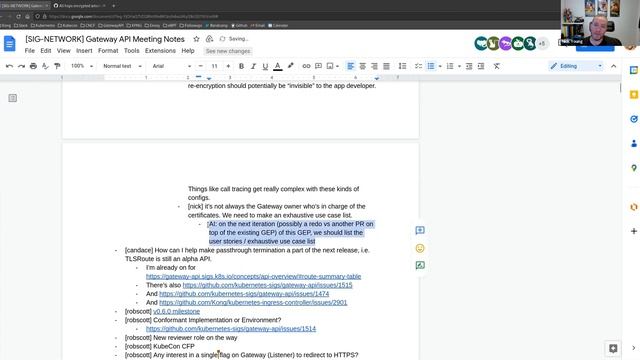Open the Insert menu

click(84, 51)
